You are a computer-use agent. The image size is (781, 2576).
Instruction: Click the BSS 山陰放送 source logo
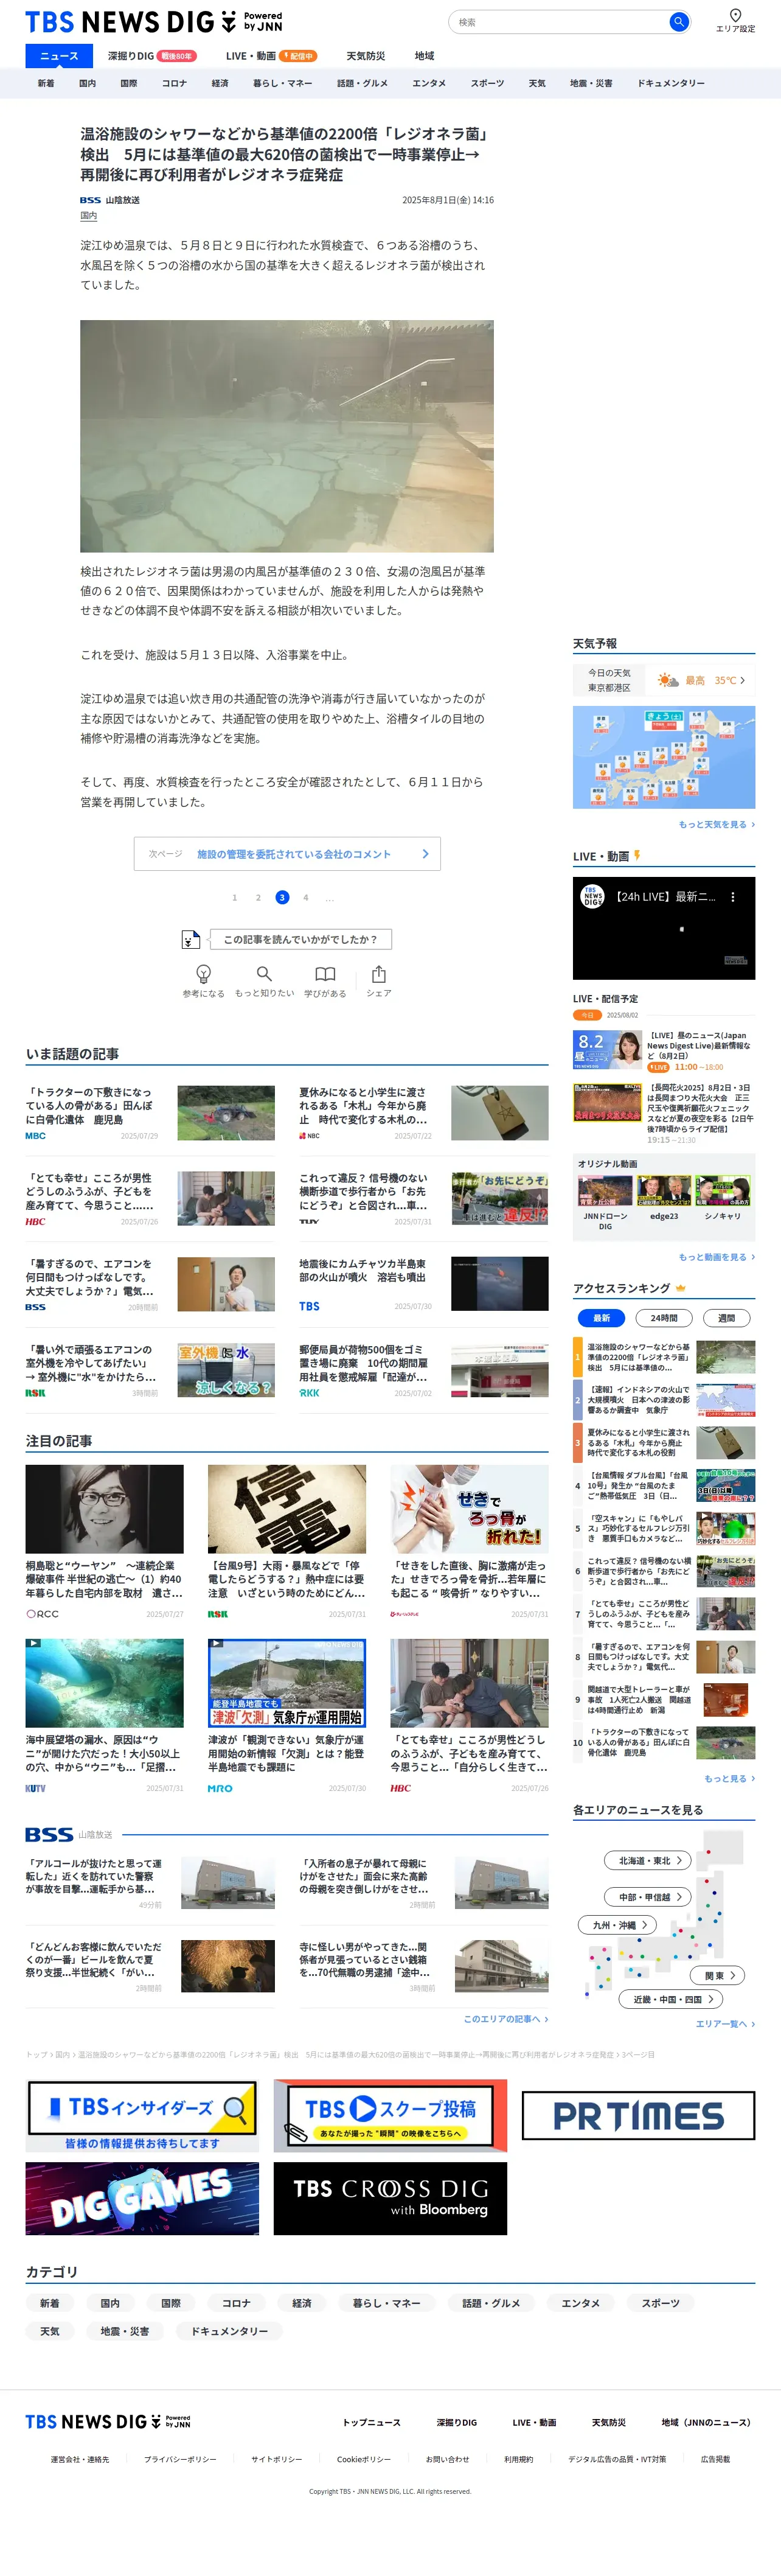(110, 200)
